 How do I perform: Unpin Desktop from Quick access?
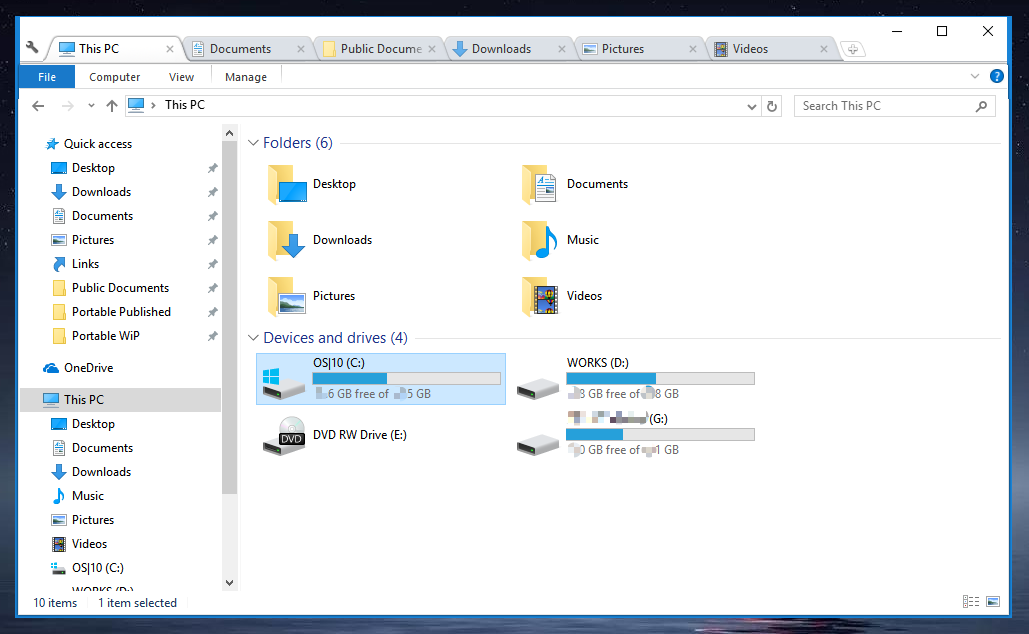213,168
